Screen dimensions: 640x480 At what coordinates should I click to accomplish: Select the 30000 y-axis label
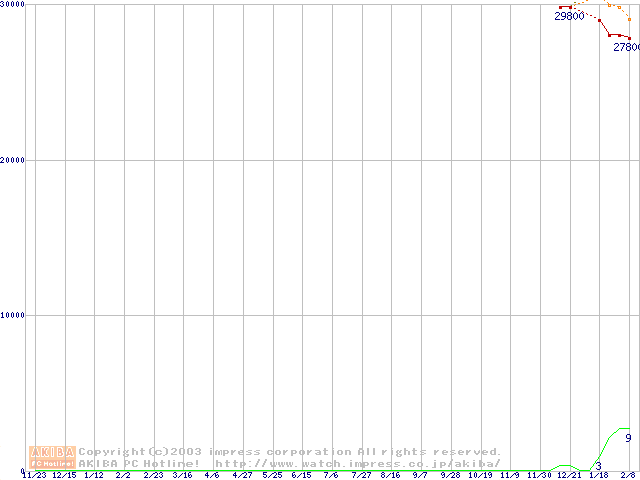tap(13, 5)
